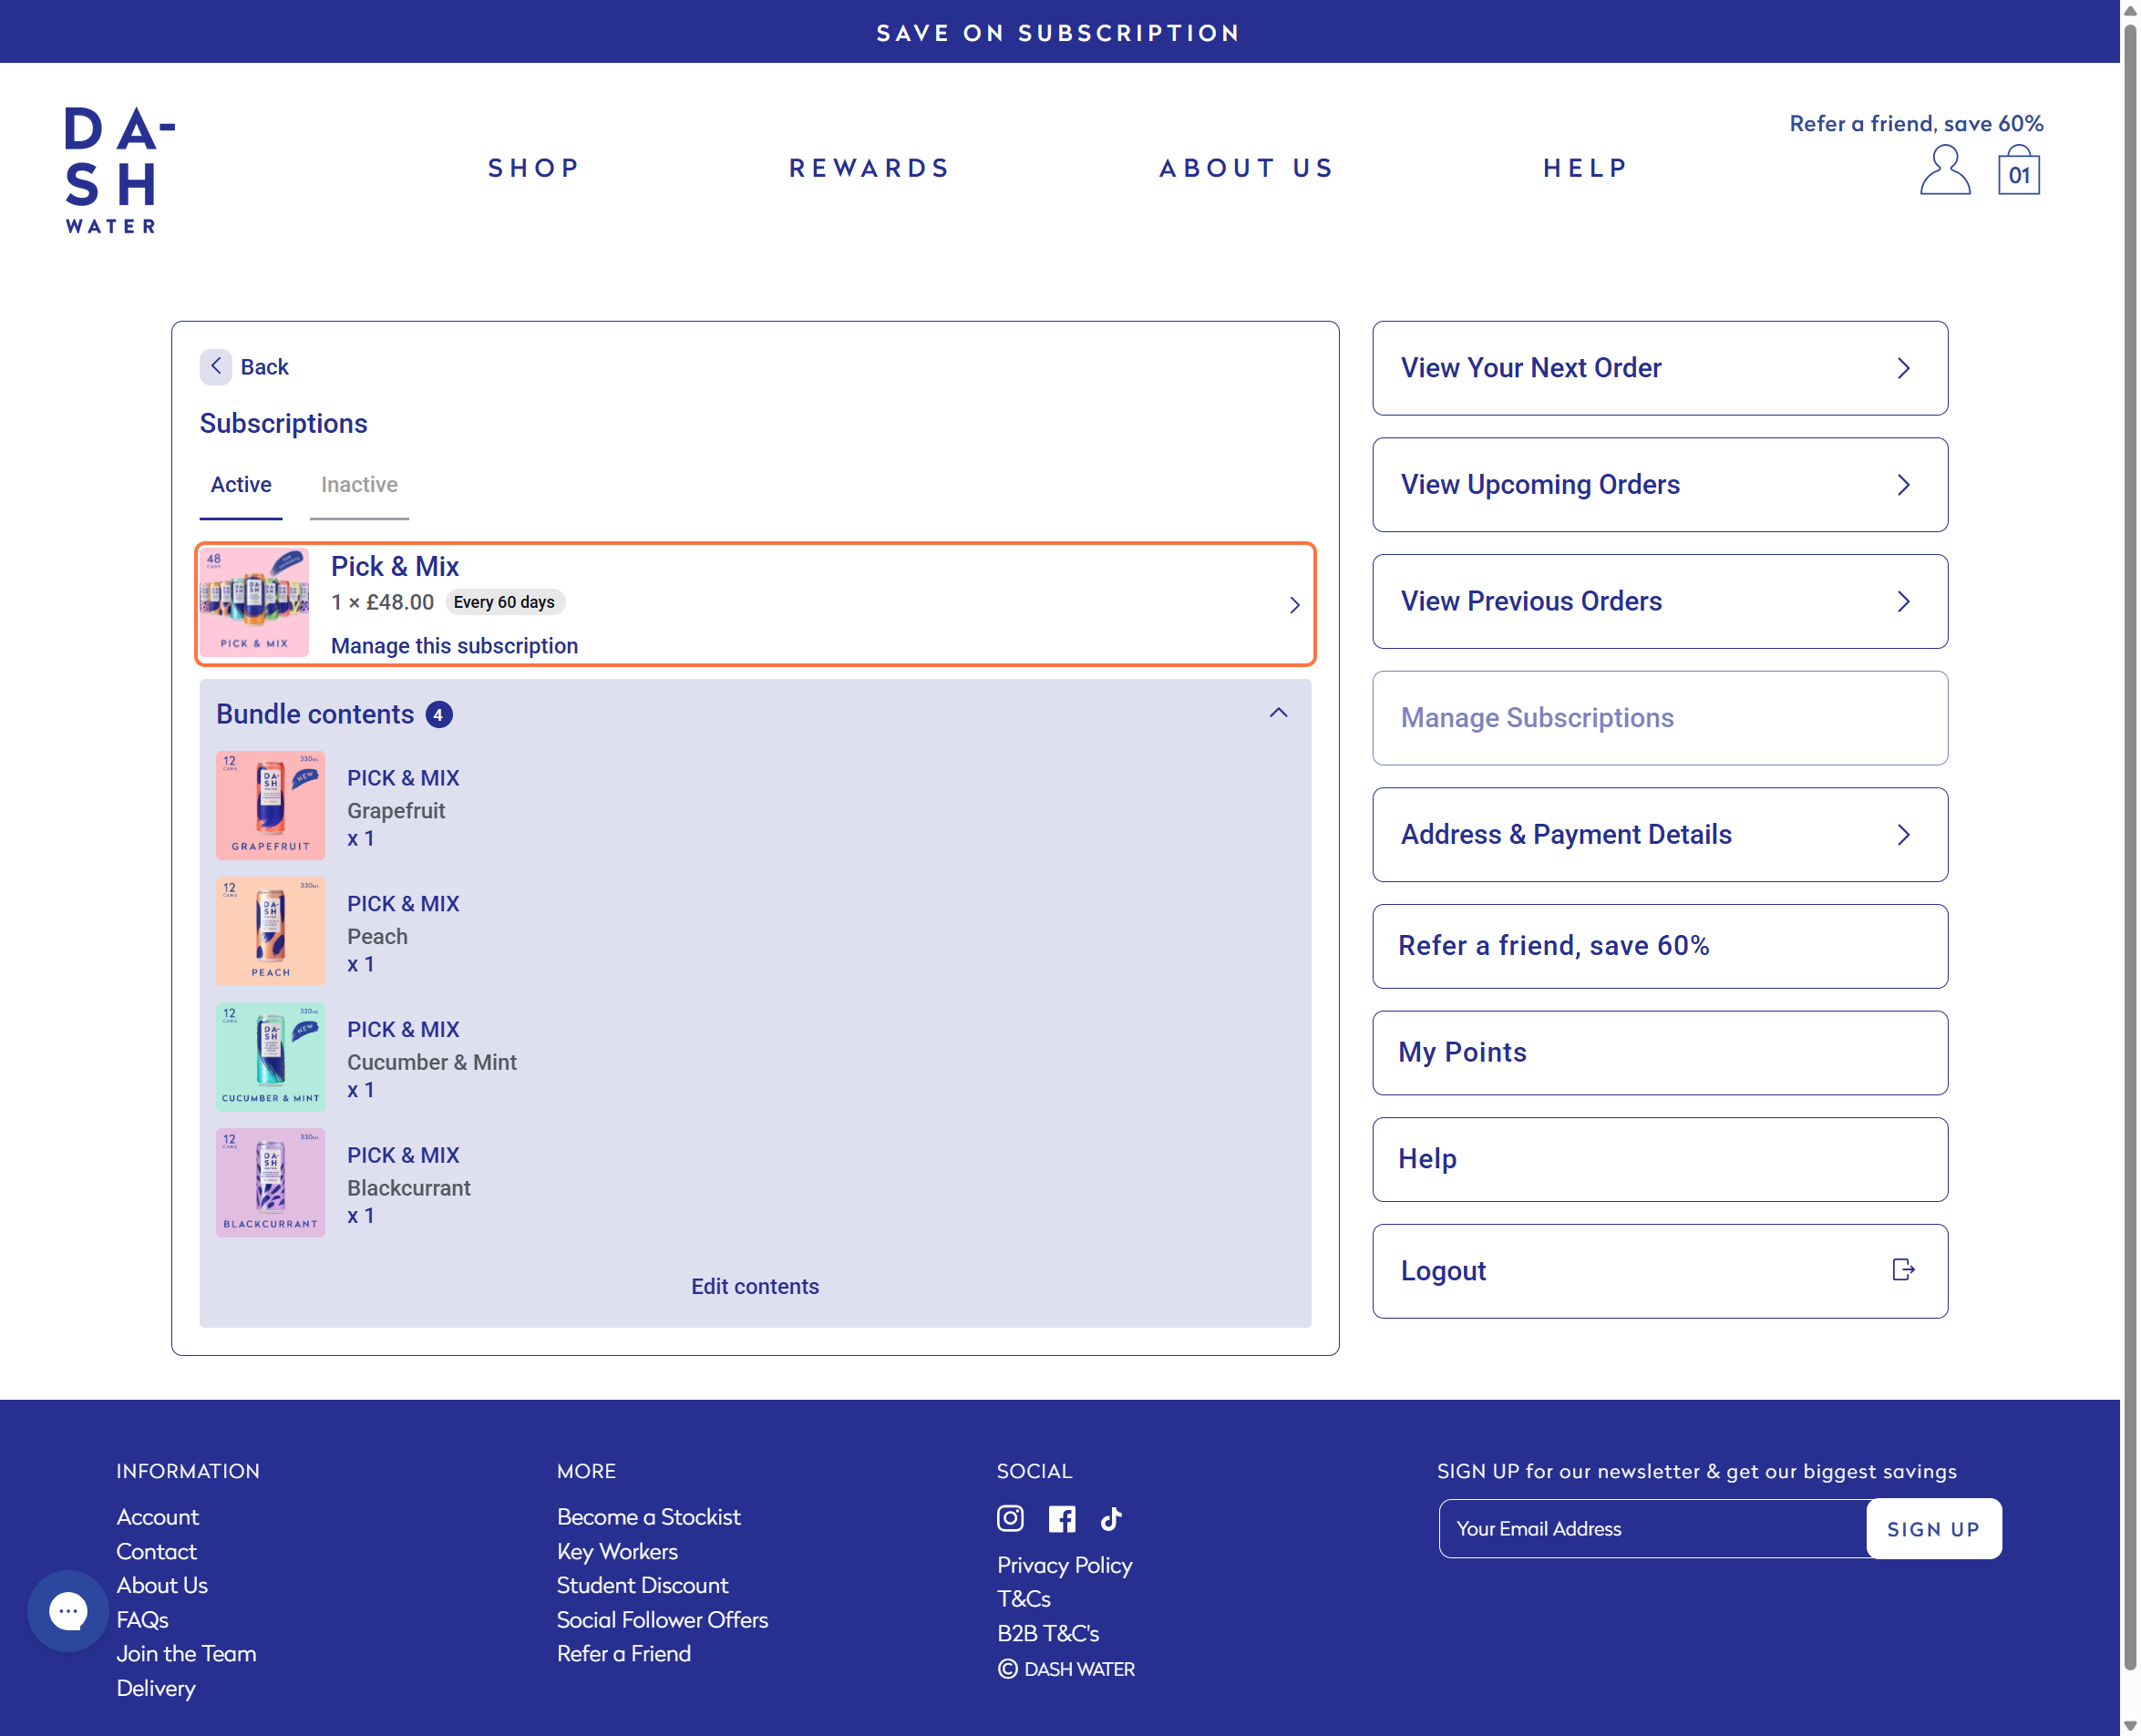
Task: Open Become a Stockist link
Action: (649, 1517)
